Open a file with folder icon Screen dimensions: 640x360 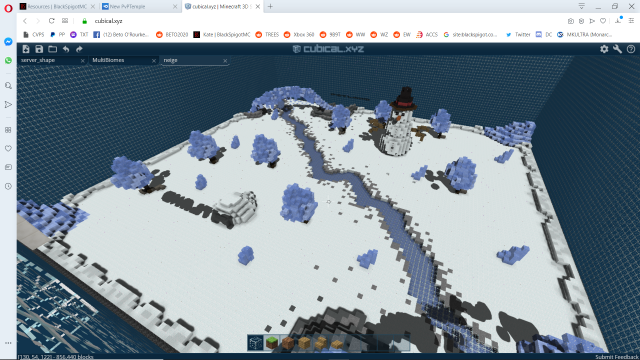pyautogui.click(x=52, y=49)
